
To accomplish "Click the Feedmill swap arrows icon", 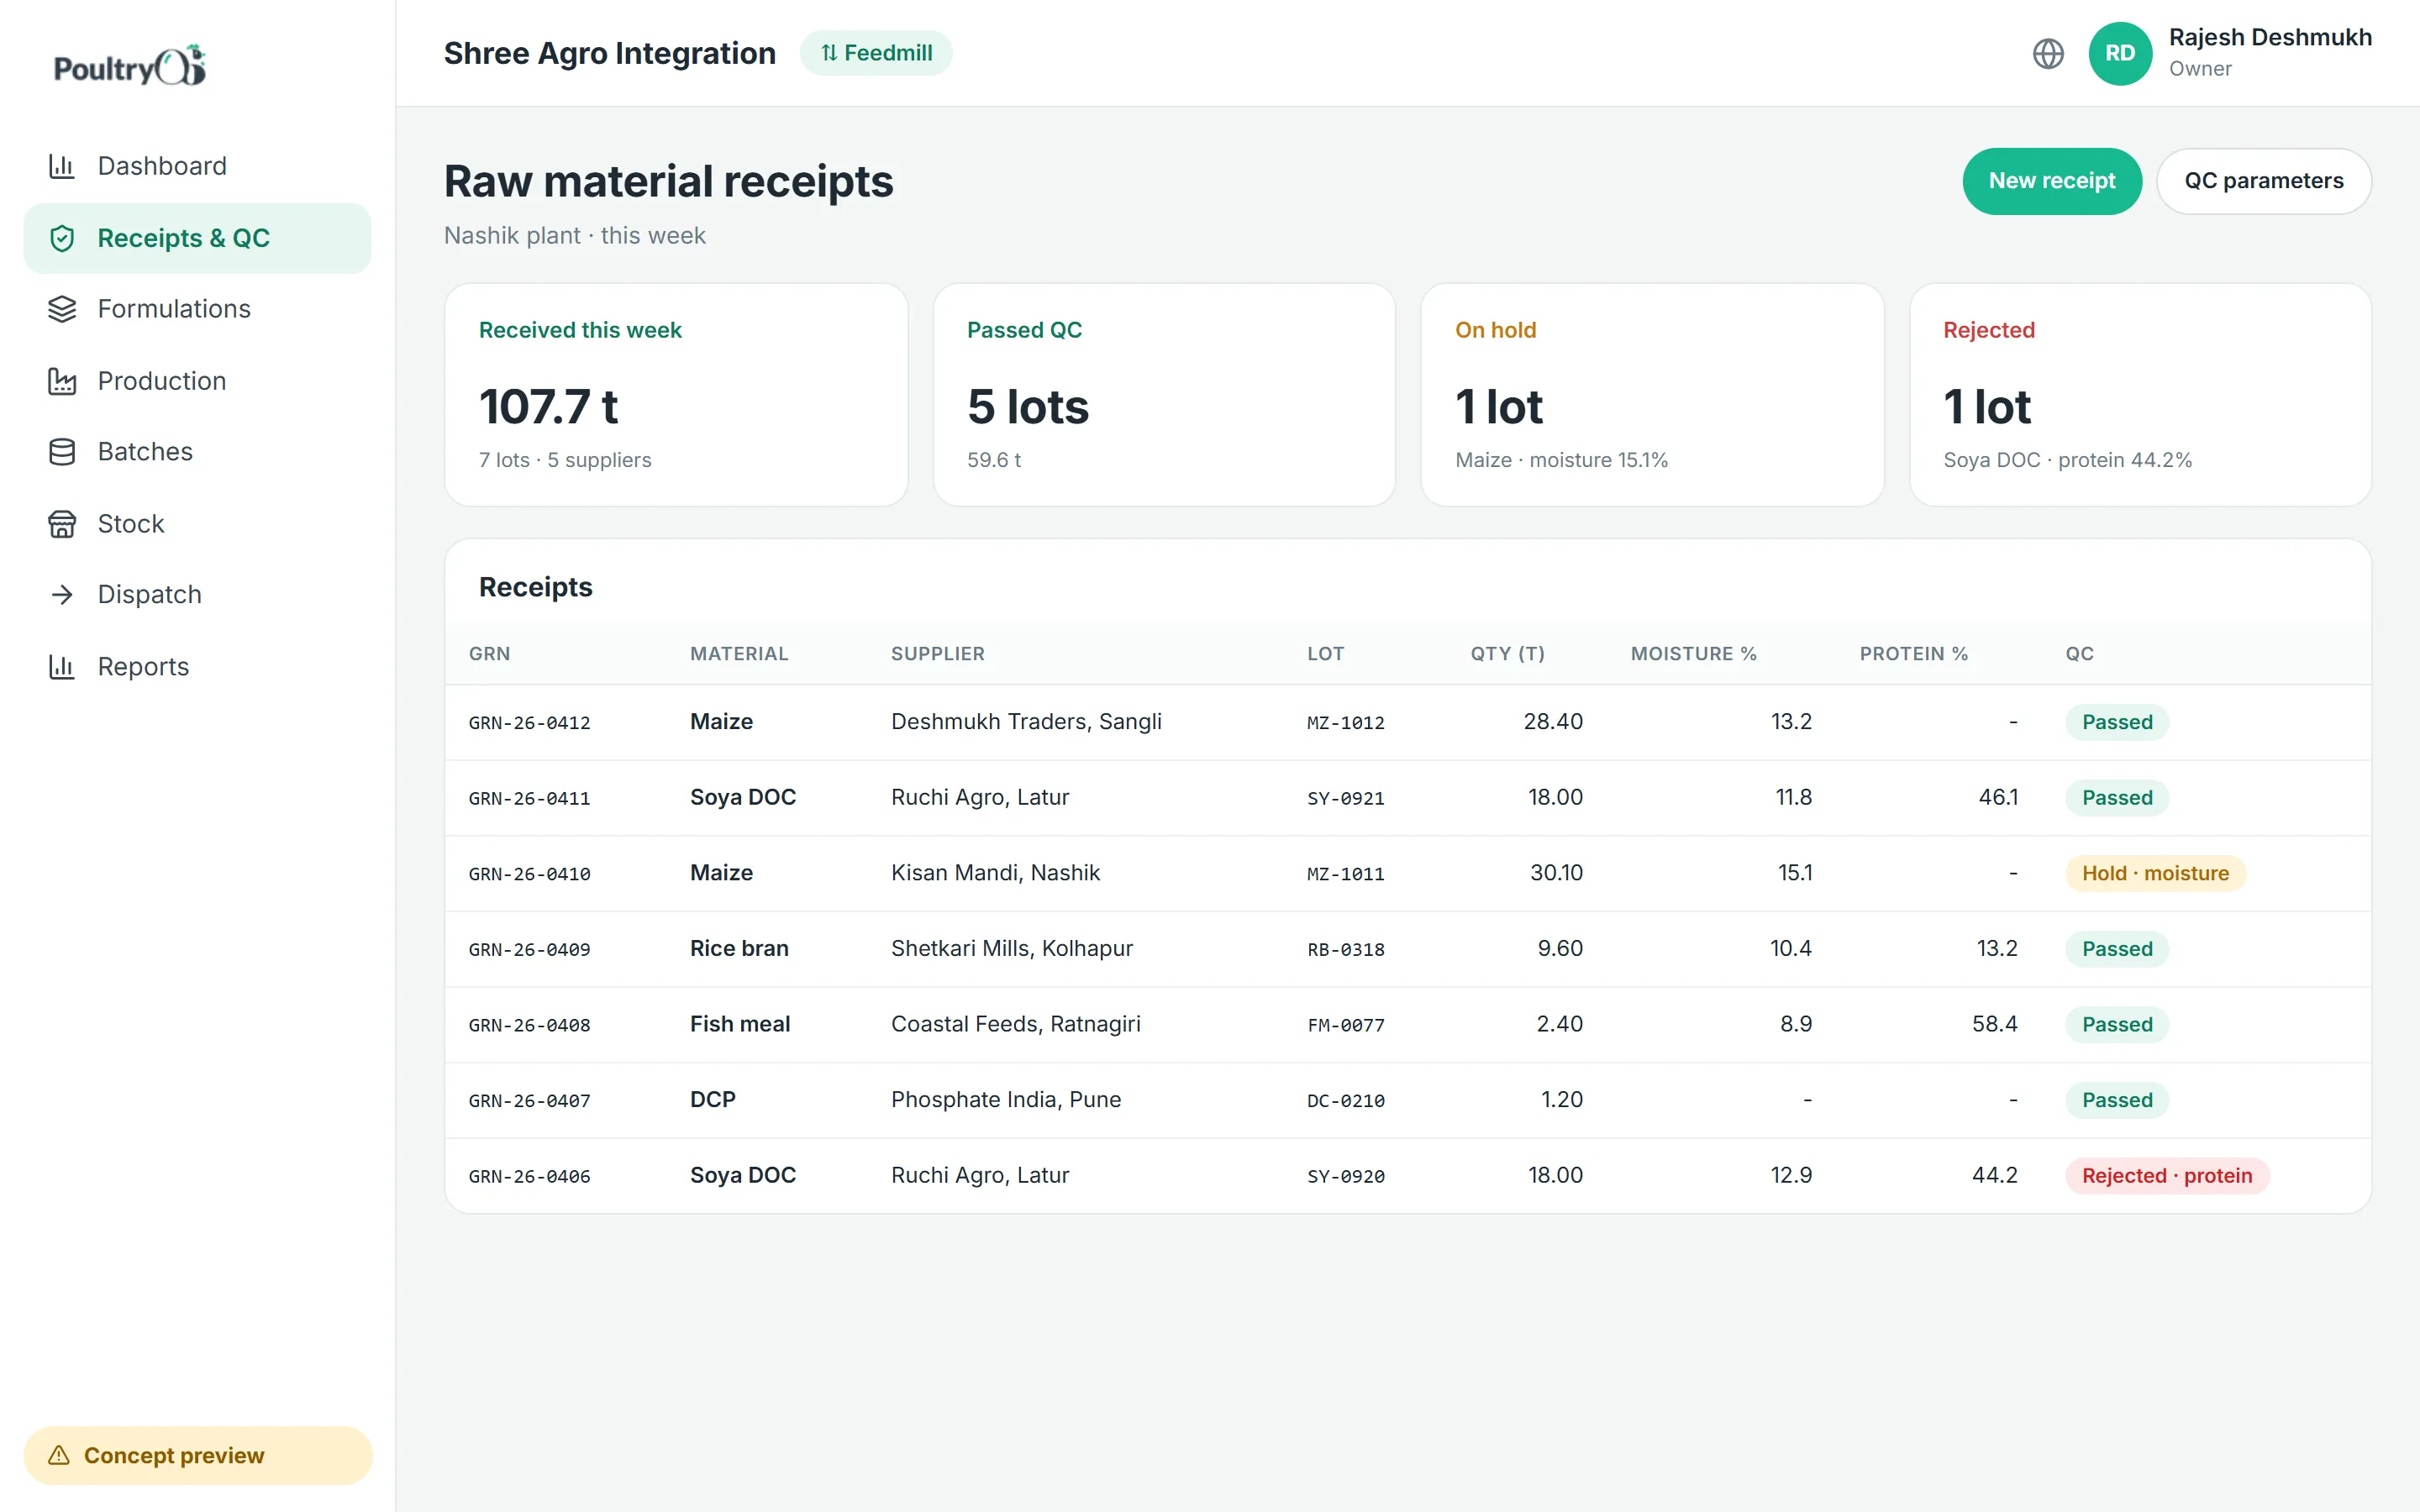I will [x=829, y=53].
